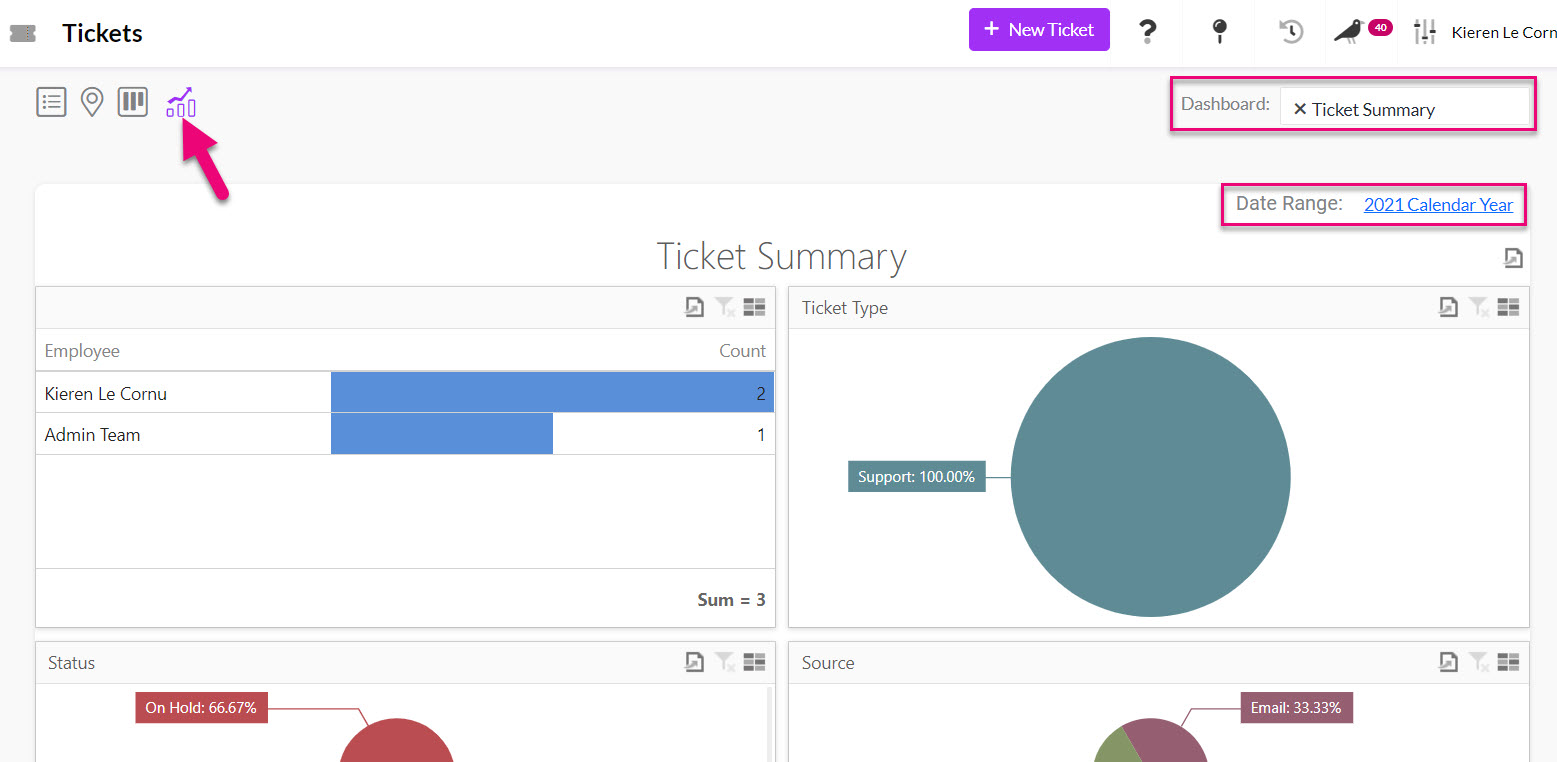Screen dimensions: 1557x762
Task: Clear filter on Status panel
Action: [x=725, y=662]
